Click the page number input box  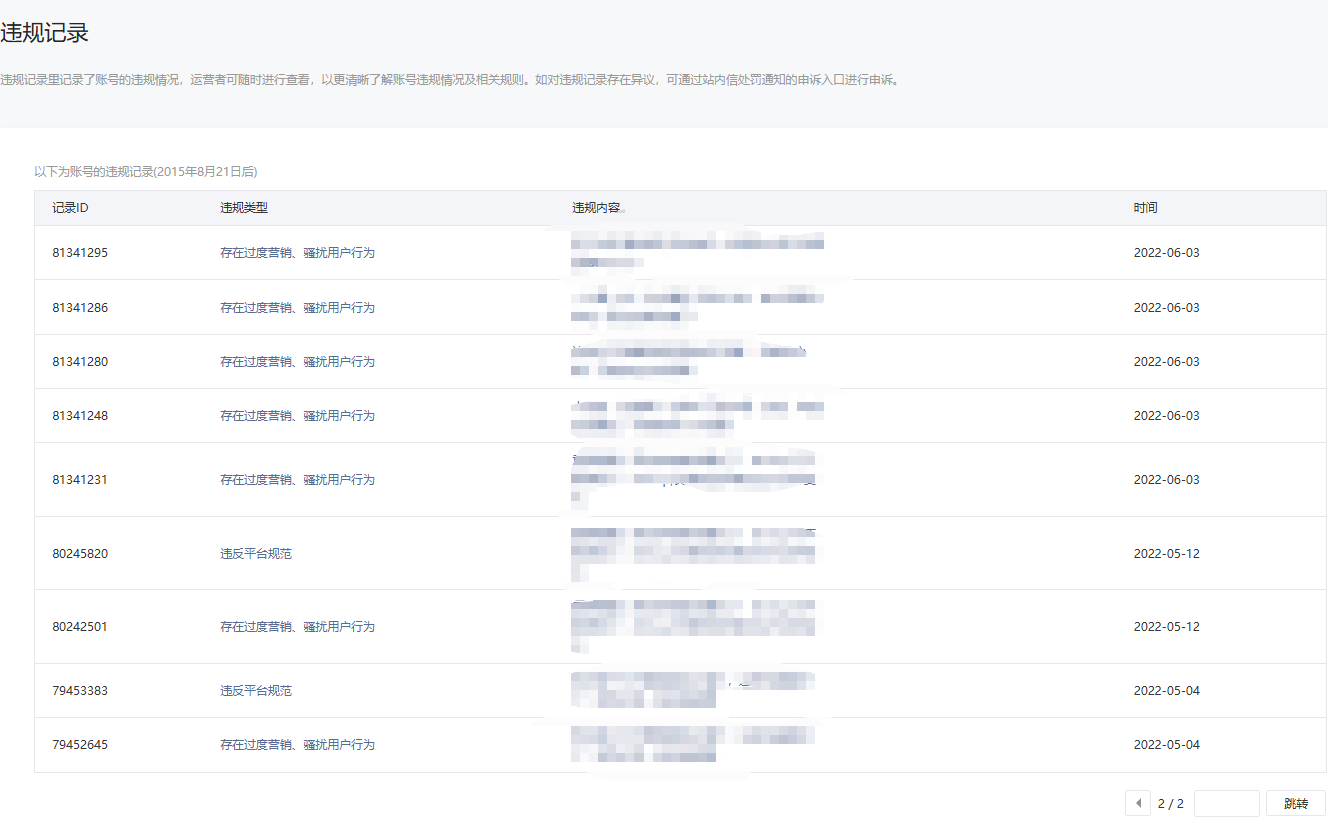(1226, 804)
